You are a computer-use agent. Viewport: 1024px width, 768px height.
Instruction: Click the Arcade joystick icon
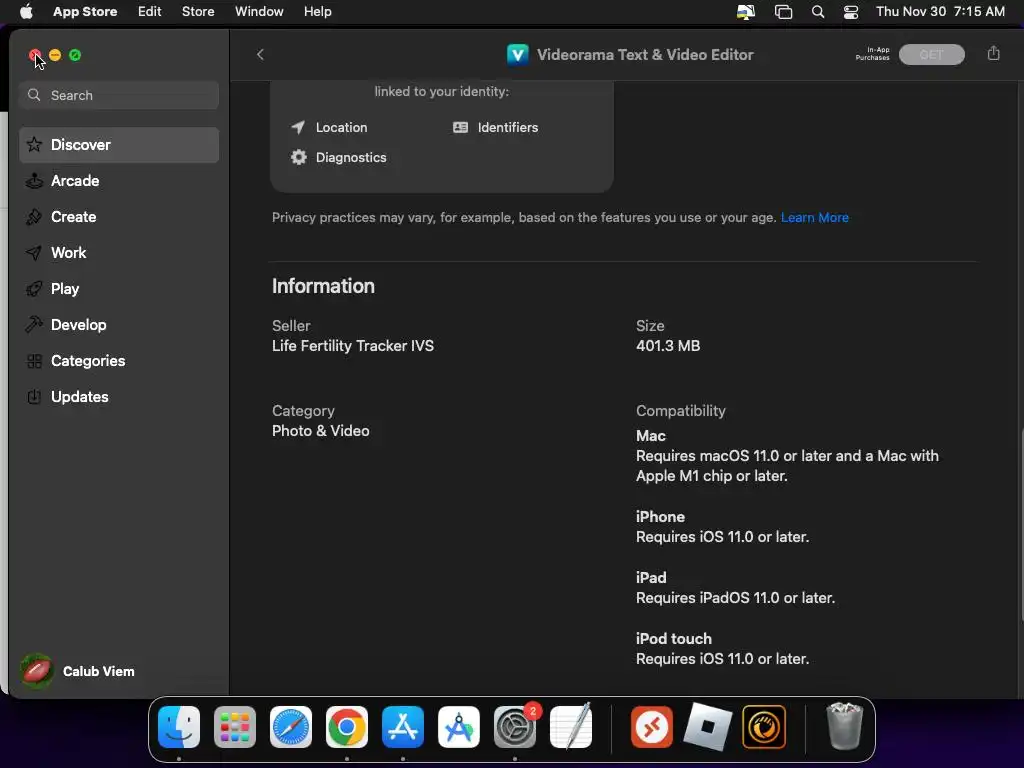34,181
